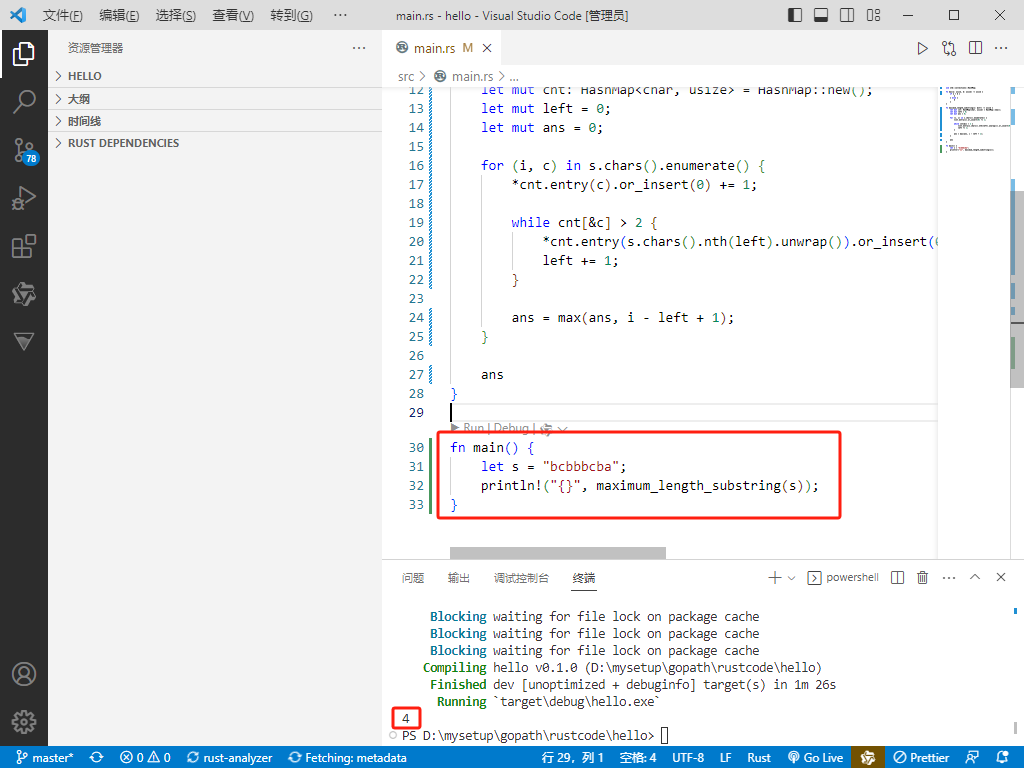Switch to the 输出 output tab
Viewport: 1024px width, 768px height.
(458, 578)
